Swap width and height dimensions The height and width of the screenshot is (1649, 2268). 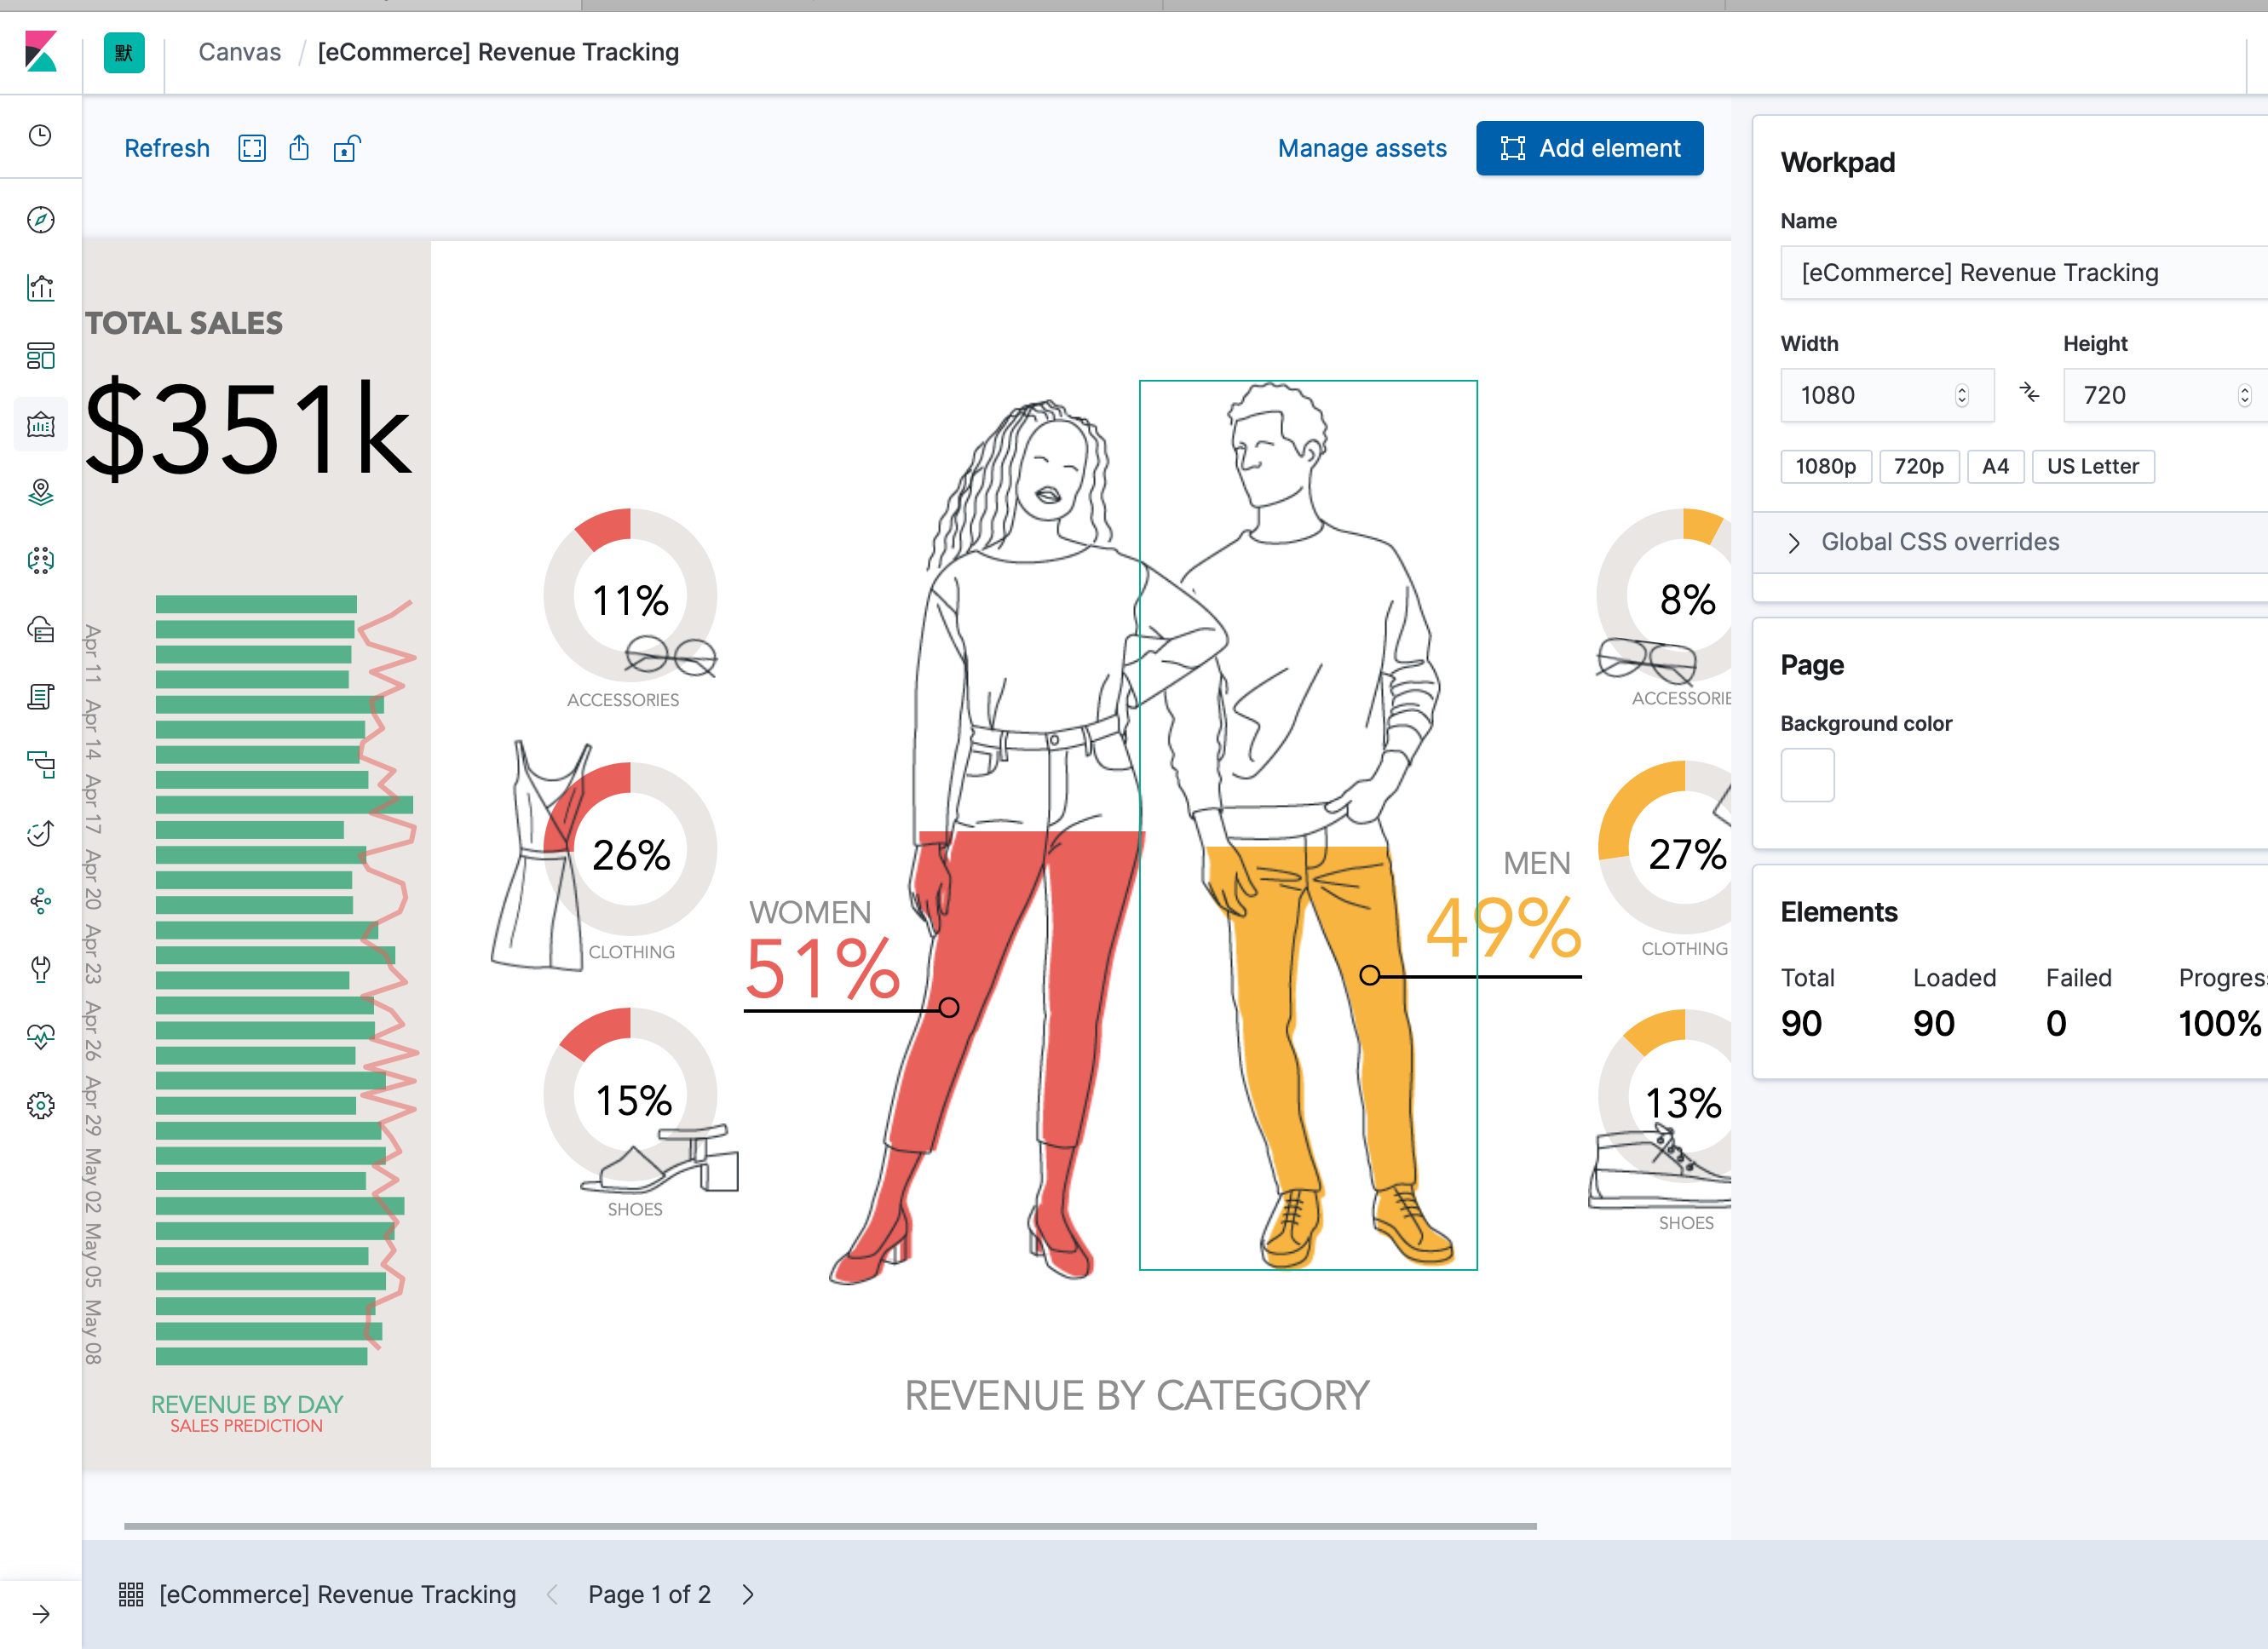[x=2029, y=394]
